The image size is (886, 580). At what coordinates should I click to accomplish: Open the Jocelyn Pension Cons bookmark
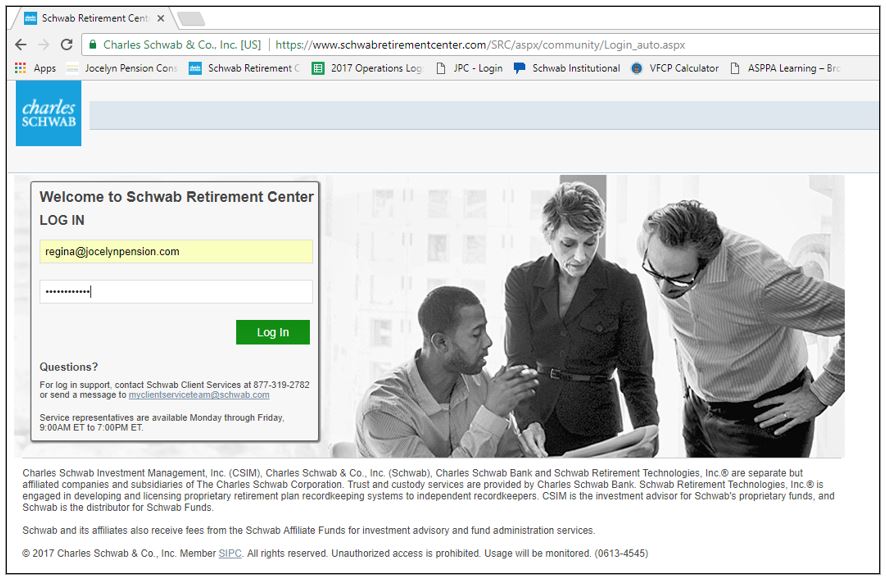point(121,68)
